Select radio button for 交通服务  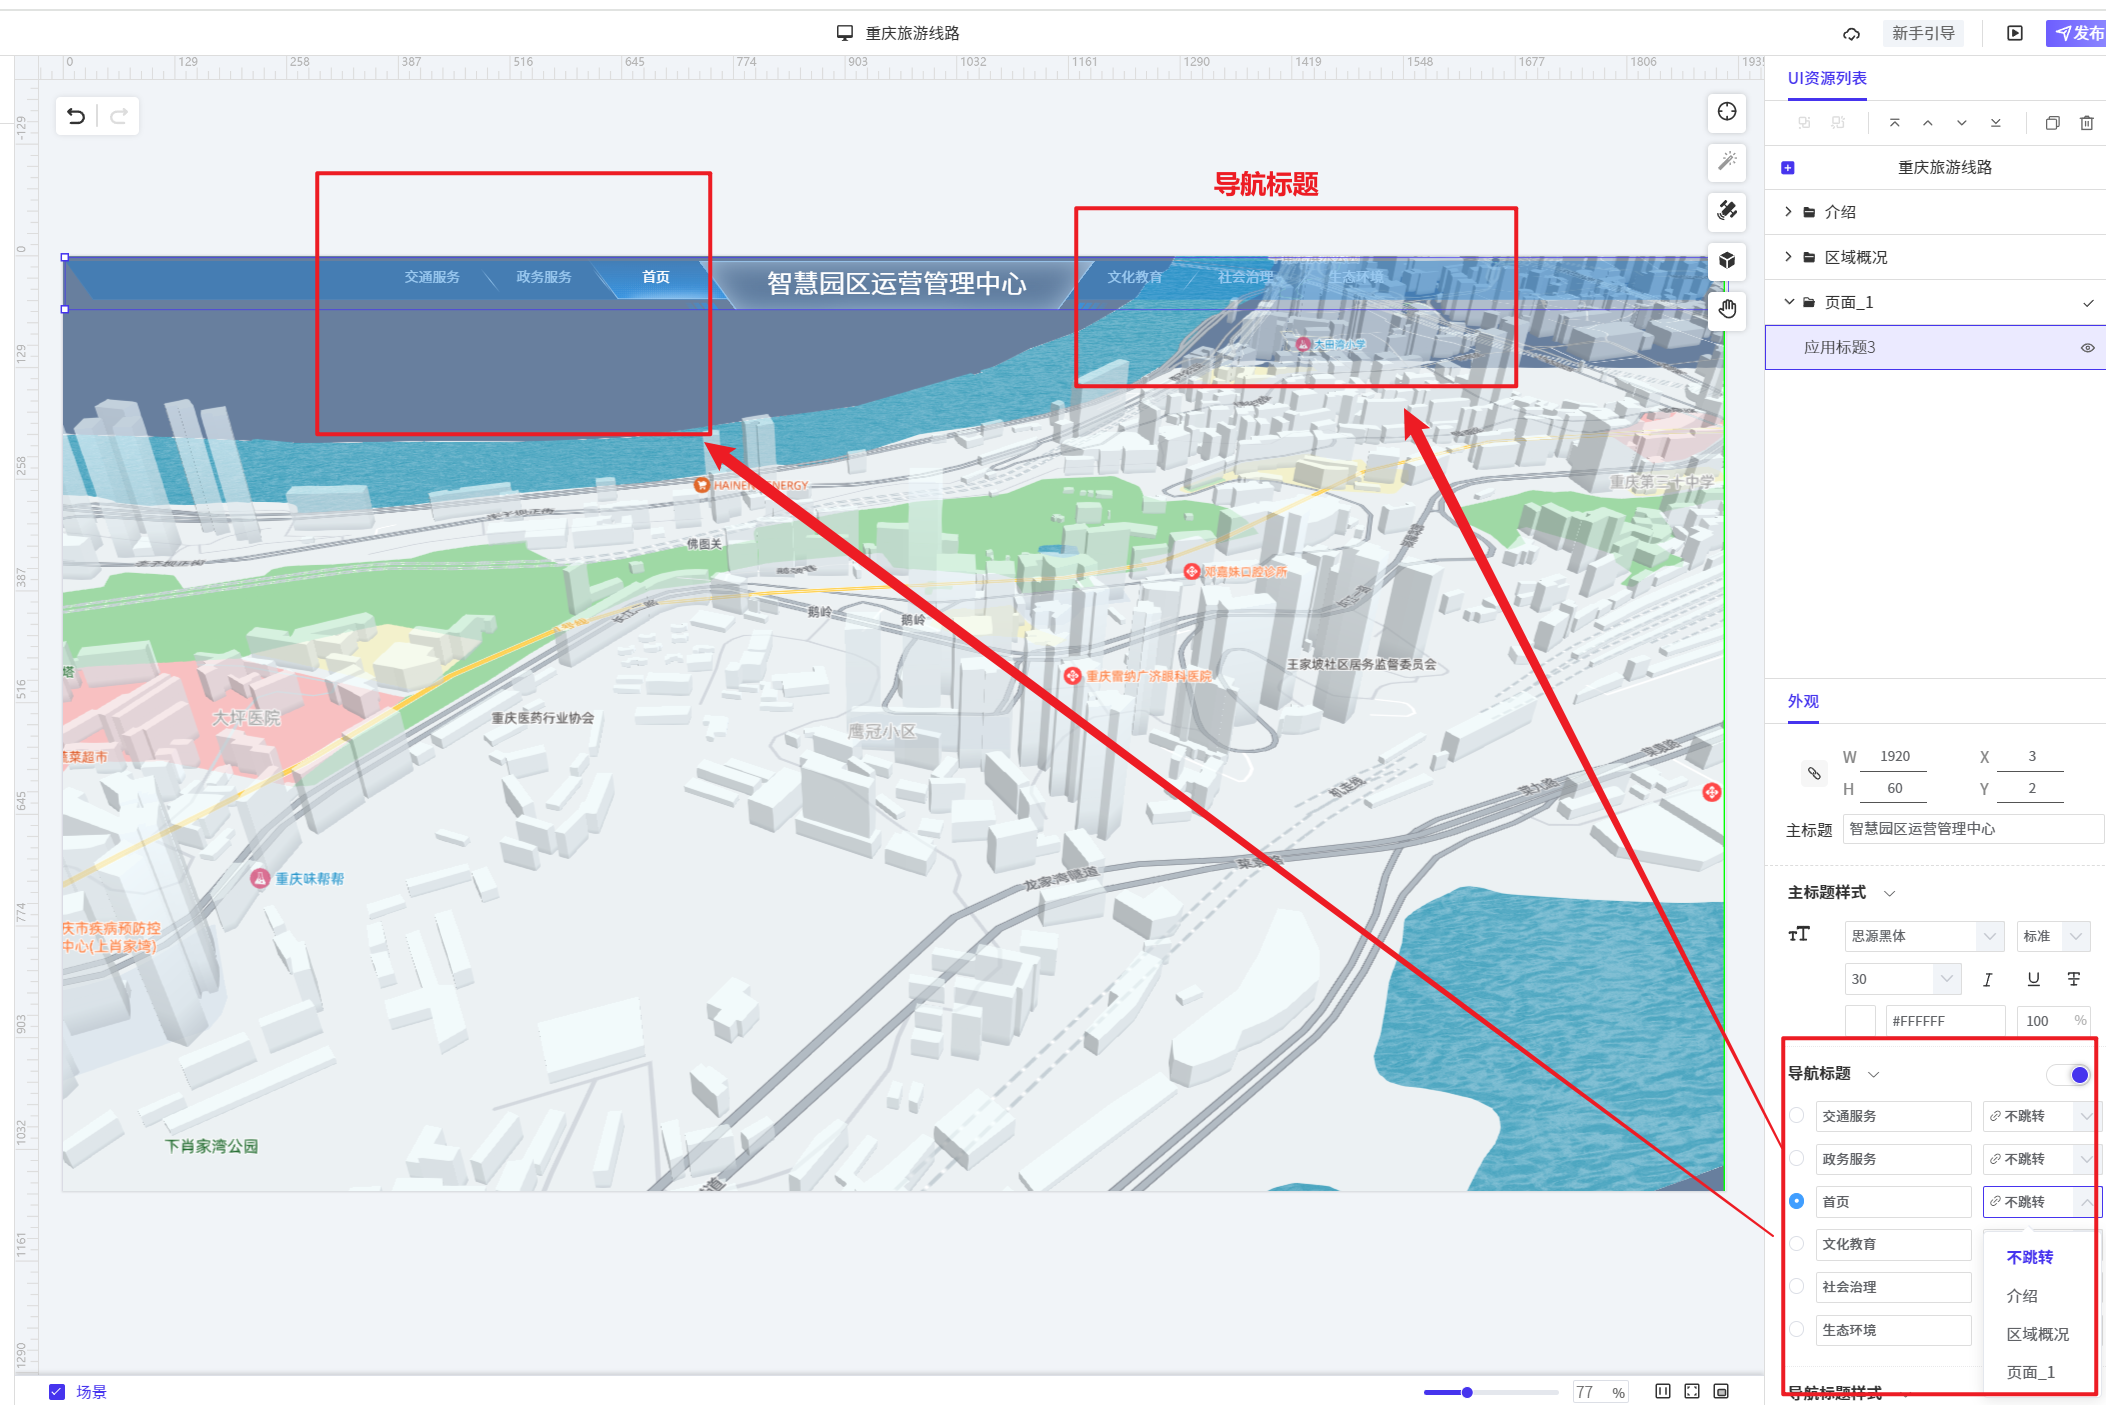(1797, 1115)
